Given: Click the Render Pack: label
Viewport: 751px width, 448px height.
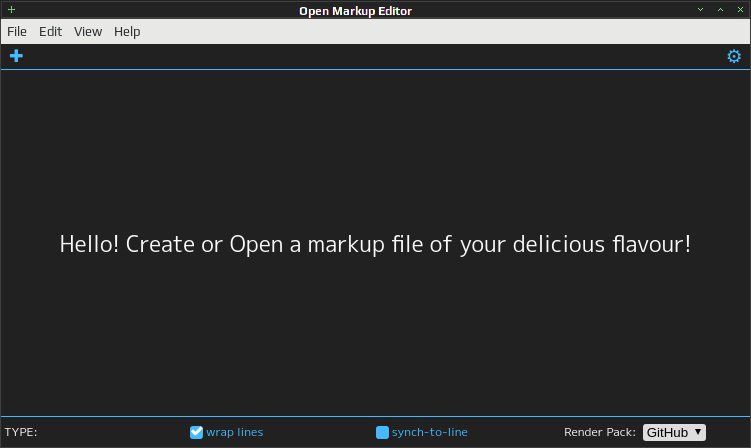Looking at the screenshot, I should click(600, 432).
